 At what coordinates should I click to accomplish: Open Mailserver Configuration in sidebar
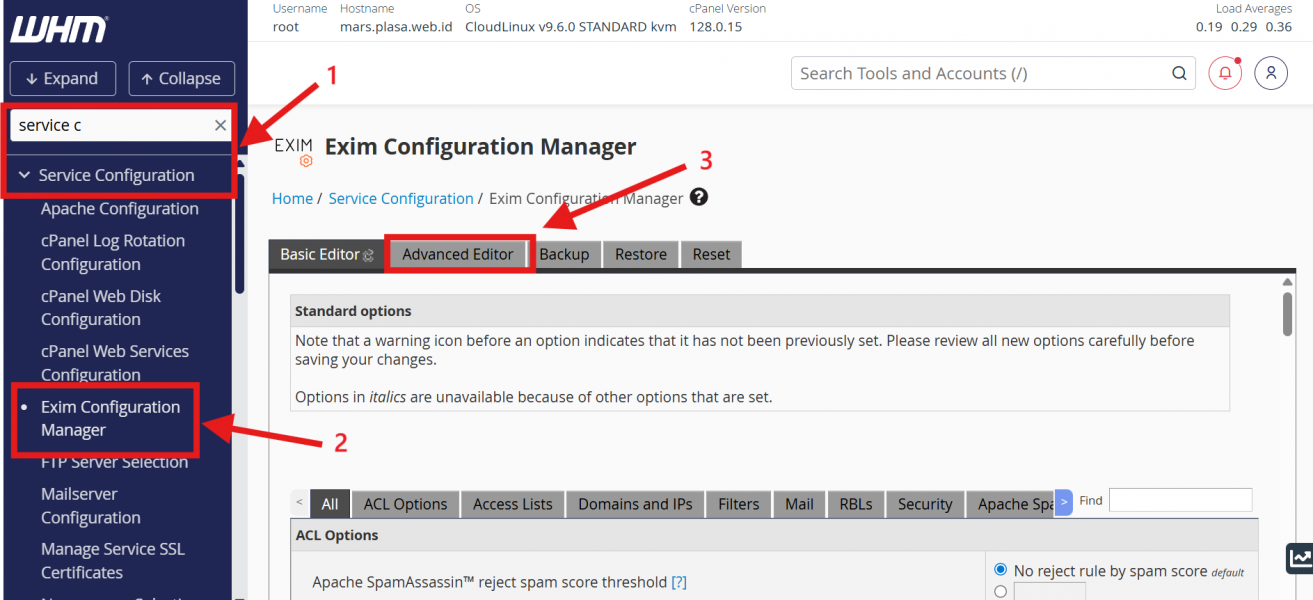(x=91, y=505)
